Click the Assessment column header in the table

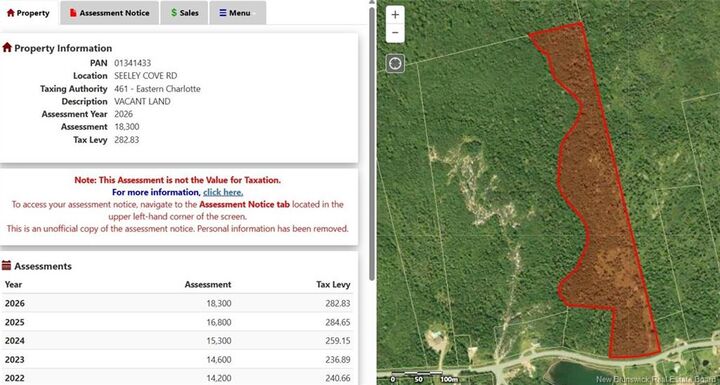[208, 284]
